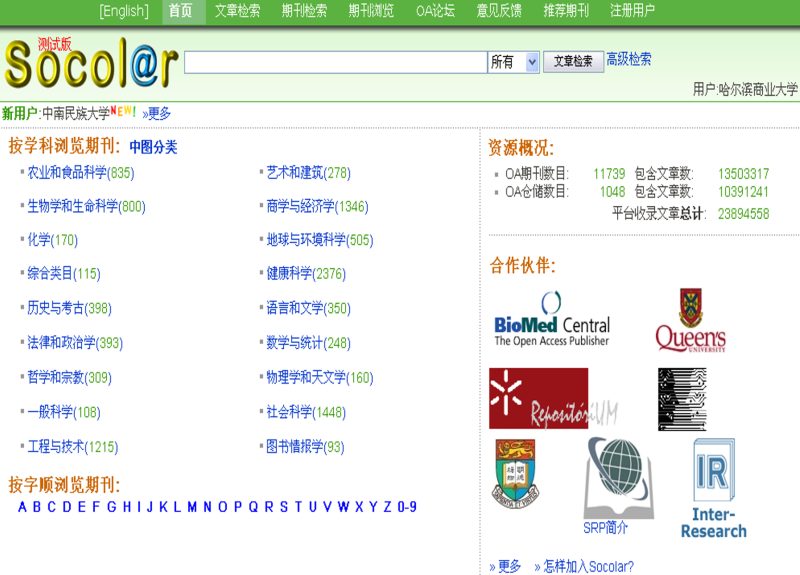Browse 语言和文学(350) journals
Image resolution: width=800 pixels, height=575 pixels.
pyautogui.click(x=309, y=308)
